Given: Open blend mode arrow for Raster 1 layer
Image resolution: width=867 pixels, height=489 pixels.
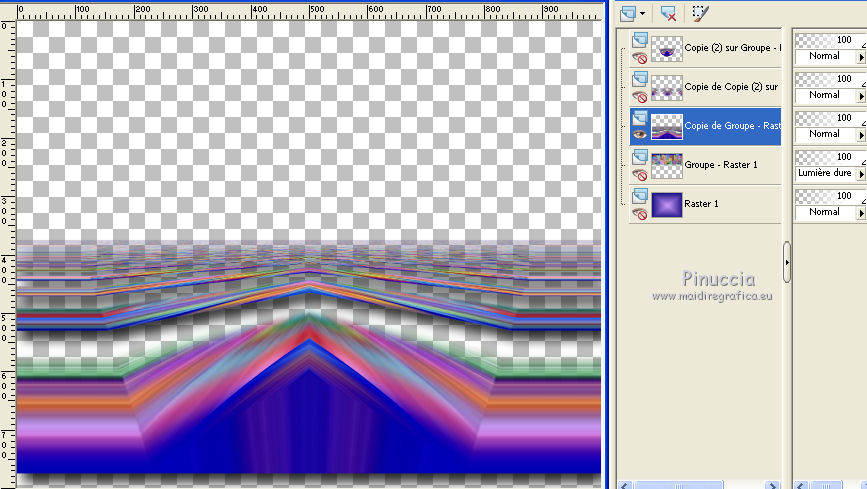Looking at the screenshot, I should pyautogui.click(x=861, y=213).
